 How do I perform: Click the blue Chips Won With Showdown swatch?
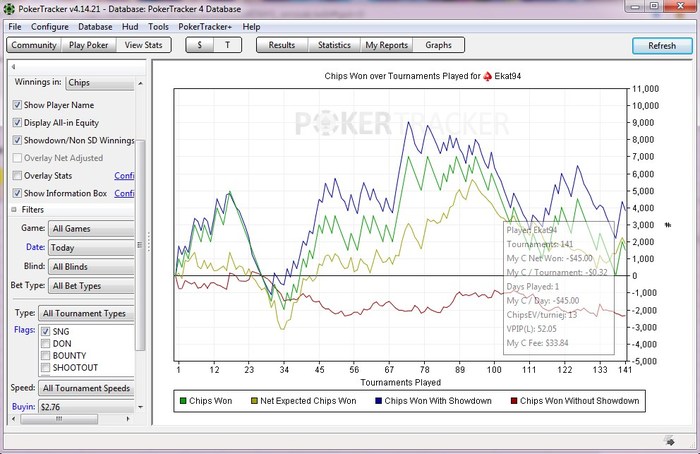click(379, 401)
